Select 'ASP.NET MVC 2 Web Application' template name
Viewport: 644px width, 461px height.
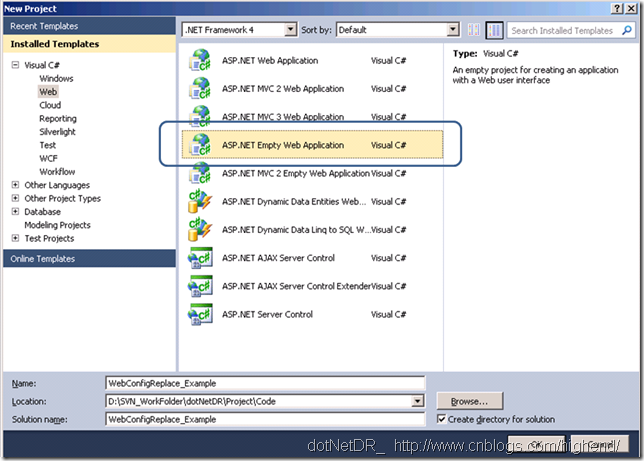[283, 89]
